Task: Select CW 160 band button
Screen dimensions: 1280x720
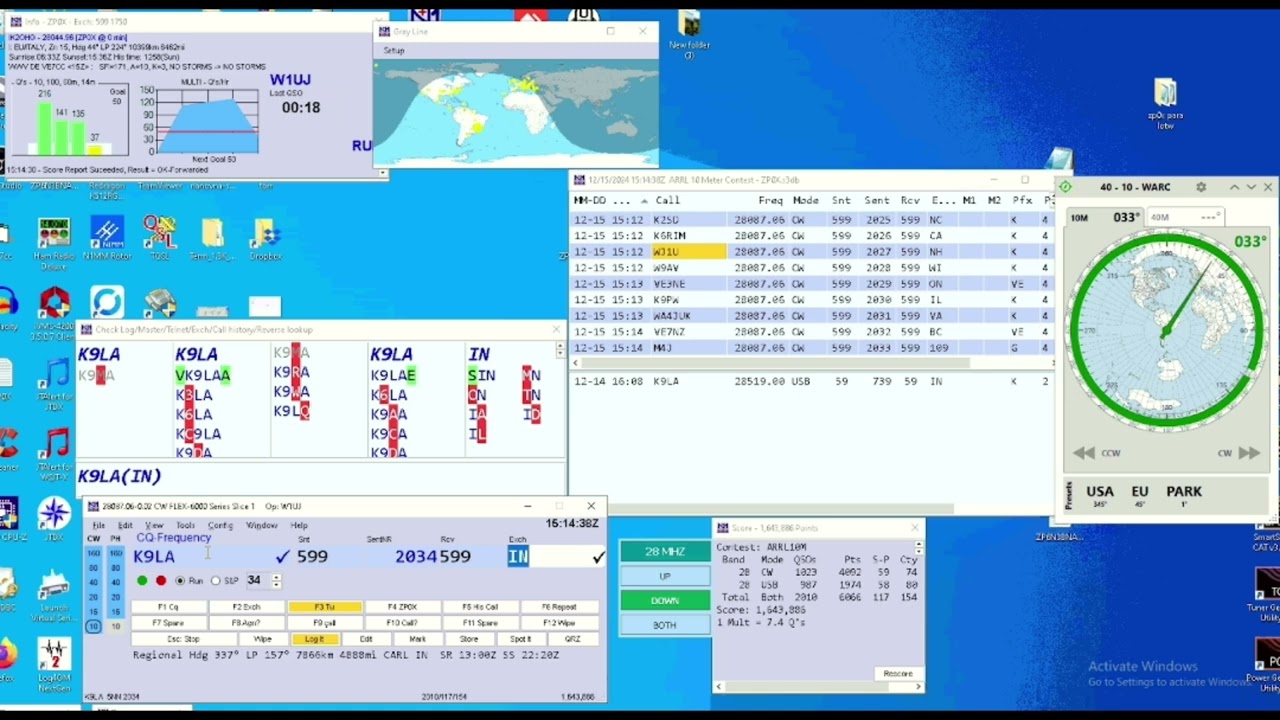Action: [x=93, y=553]
